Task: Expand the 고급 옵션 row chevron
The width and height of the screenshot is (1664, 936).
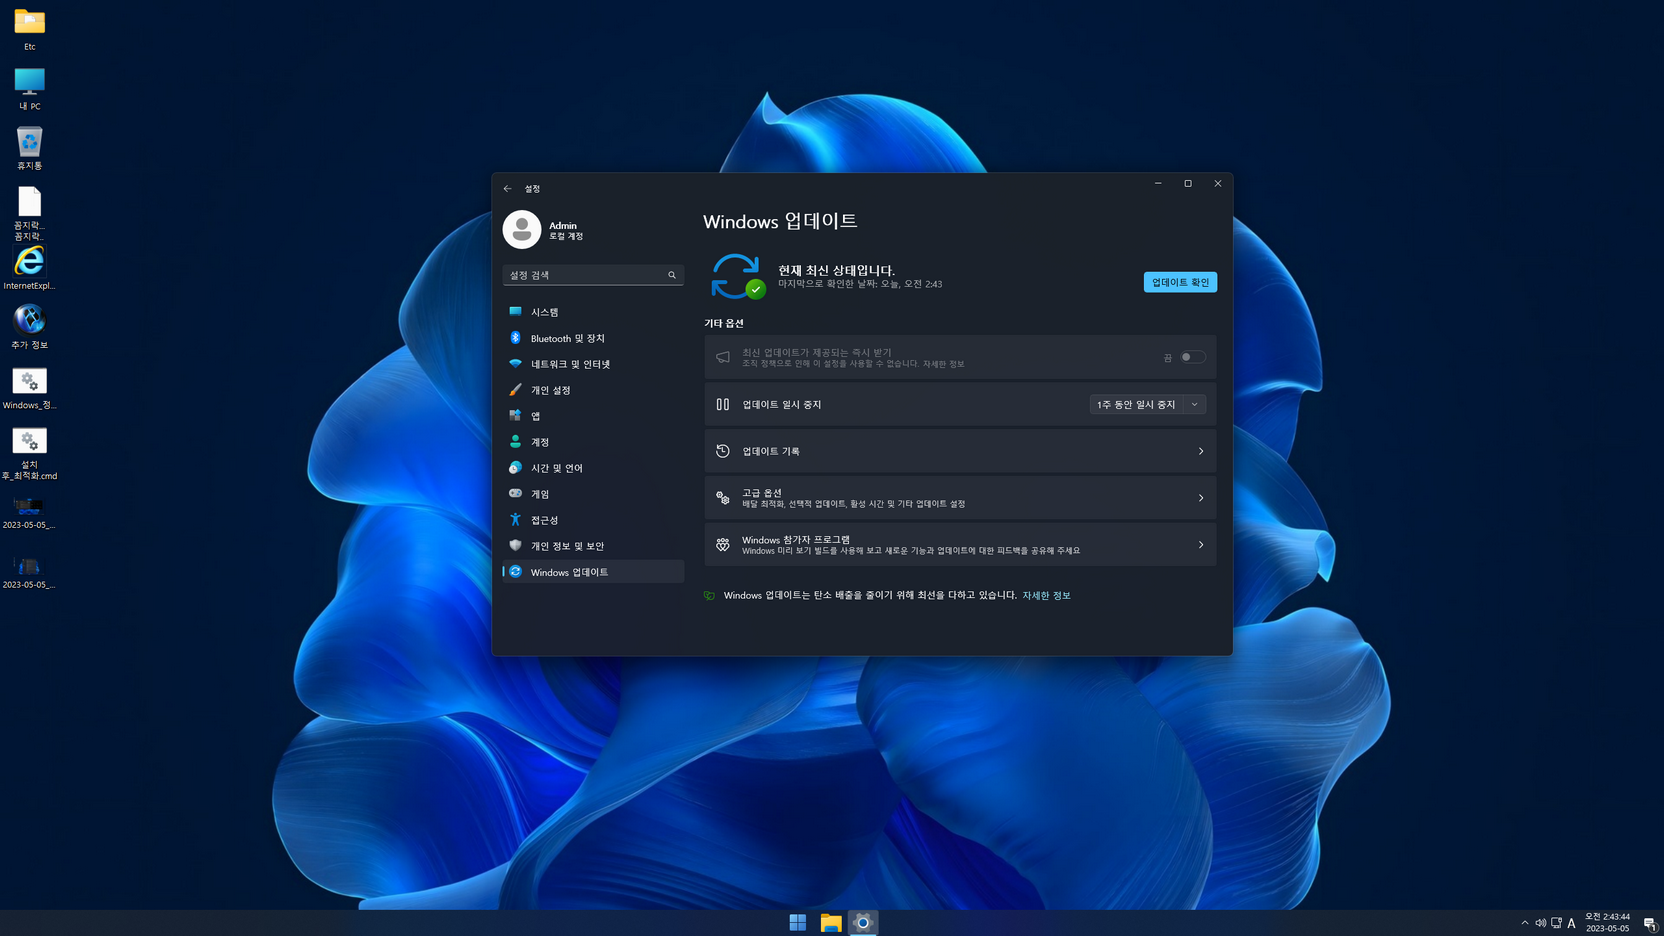Action: point(1201,498)
